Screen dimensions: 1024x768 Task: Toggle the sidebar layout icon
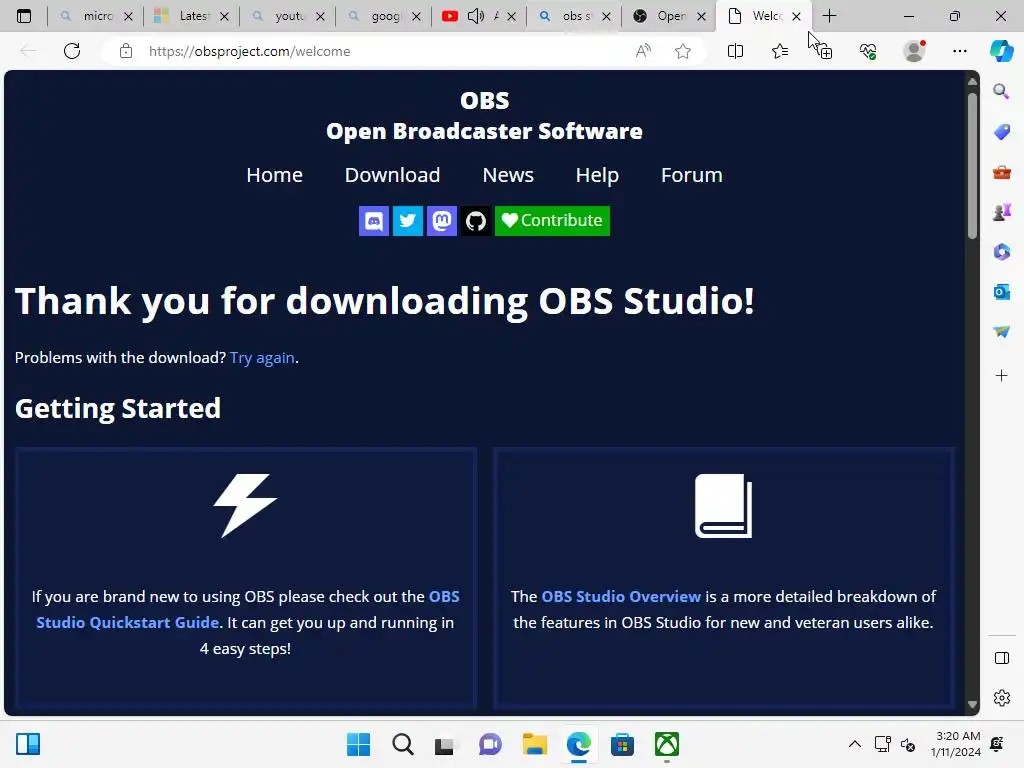pos(1001,658)
